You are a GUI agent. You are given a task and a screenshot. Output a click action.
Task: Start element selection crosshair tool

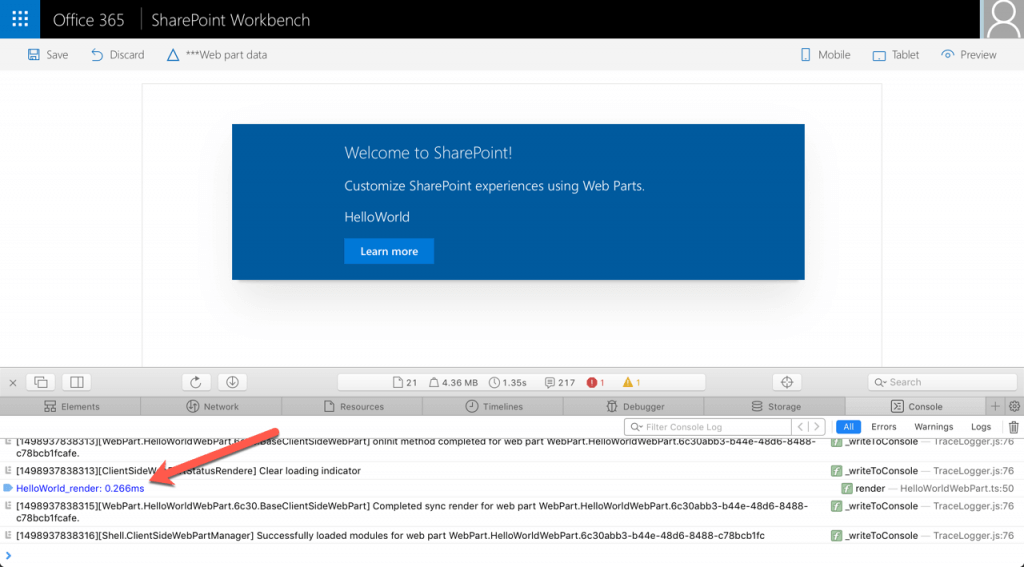[787, 382]
